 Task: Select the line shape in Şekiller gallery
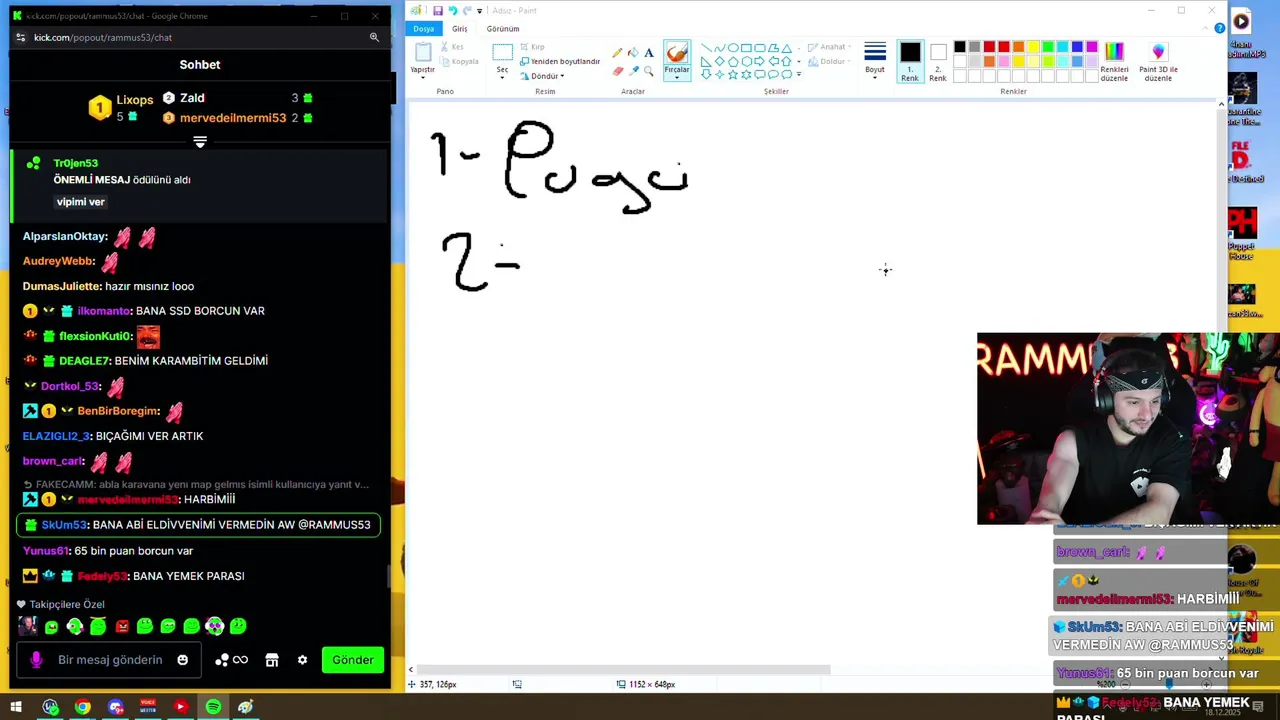[706, 48]
